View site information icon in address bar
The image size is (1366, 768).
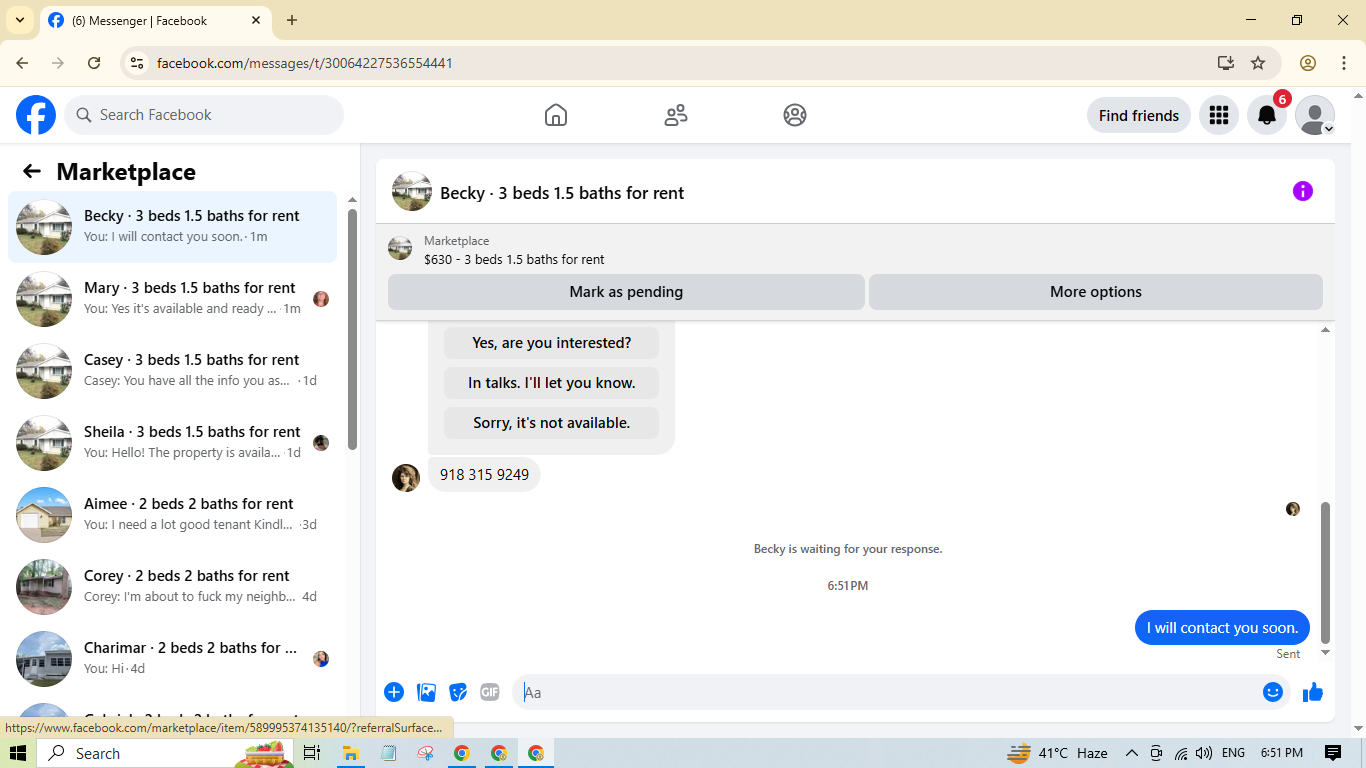(138, 63)
